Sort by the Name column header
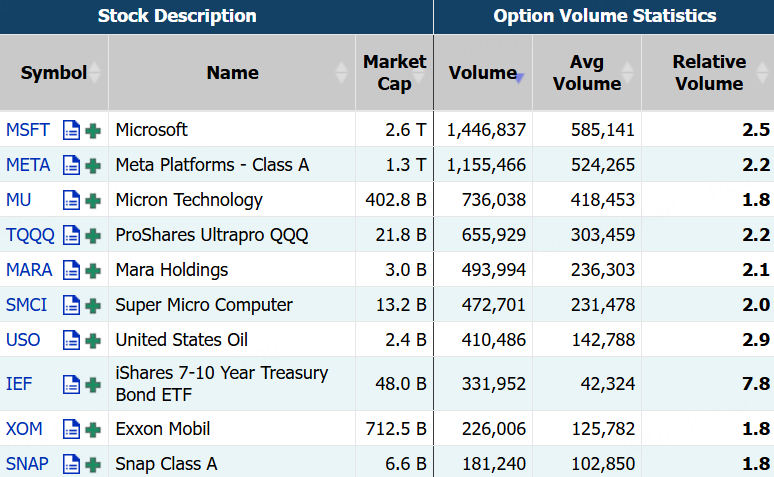This screenshot has width=774, height=477. [232, 73]
